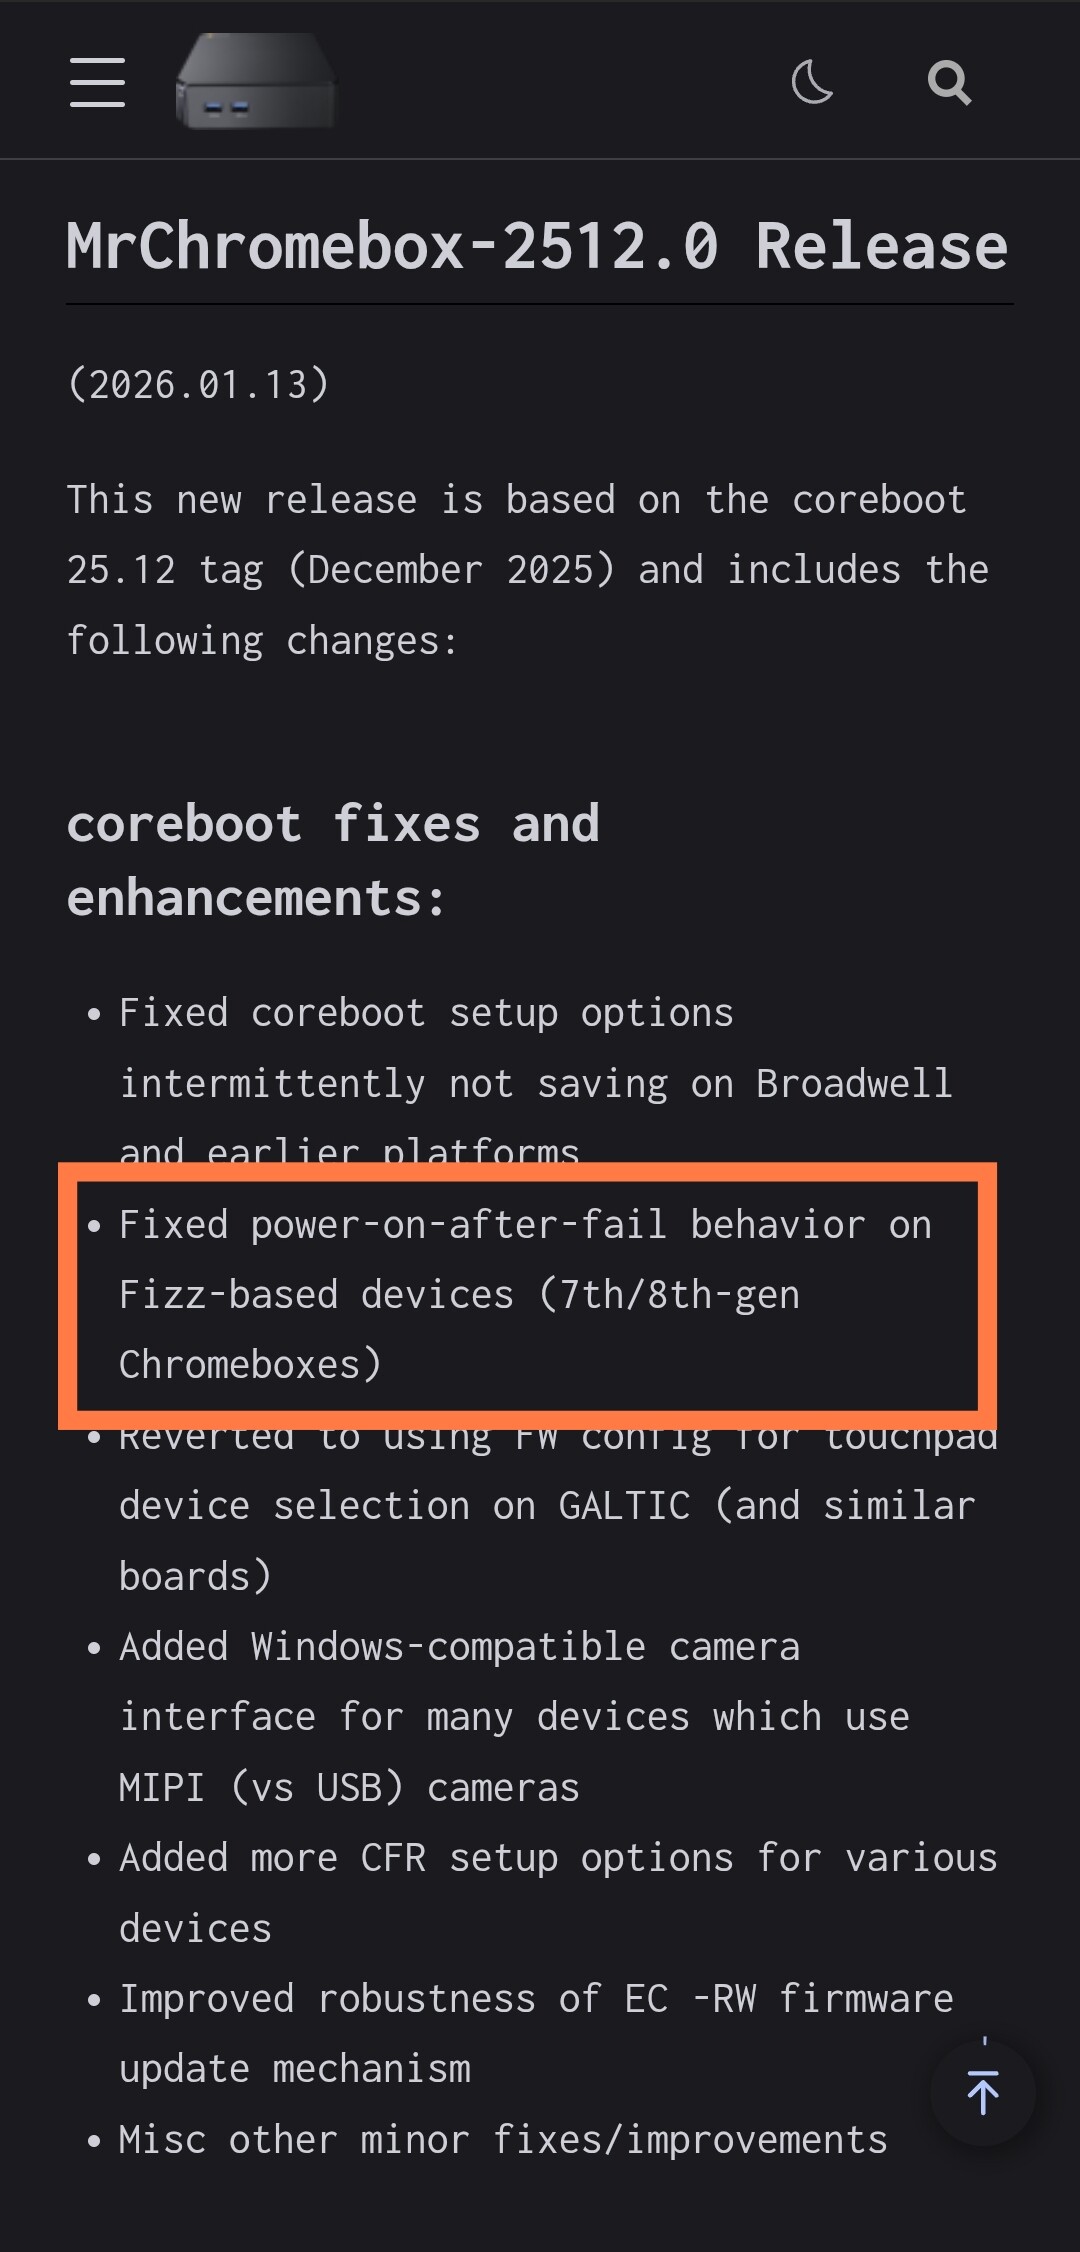Click the EC -RW firmware update bullet
This screenshot has height=2252, width=1080.
coord(535,2000)
